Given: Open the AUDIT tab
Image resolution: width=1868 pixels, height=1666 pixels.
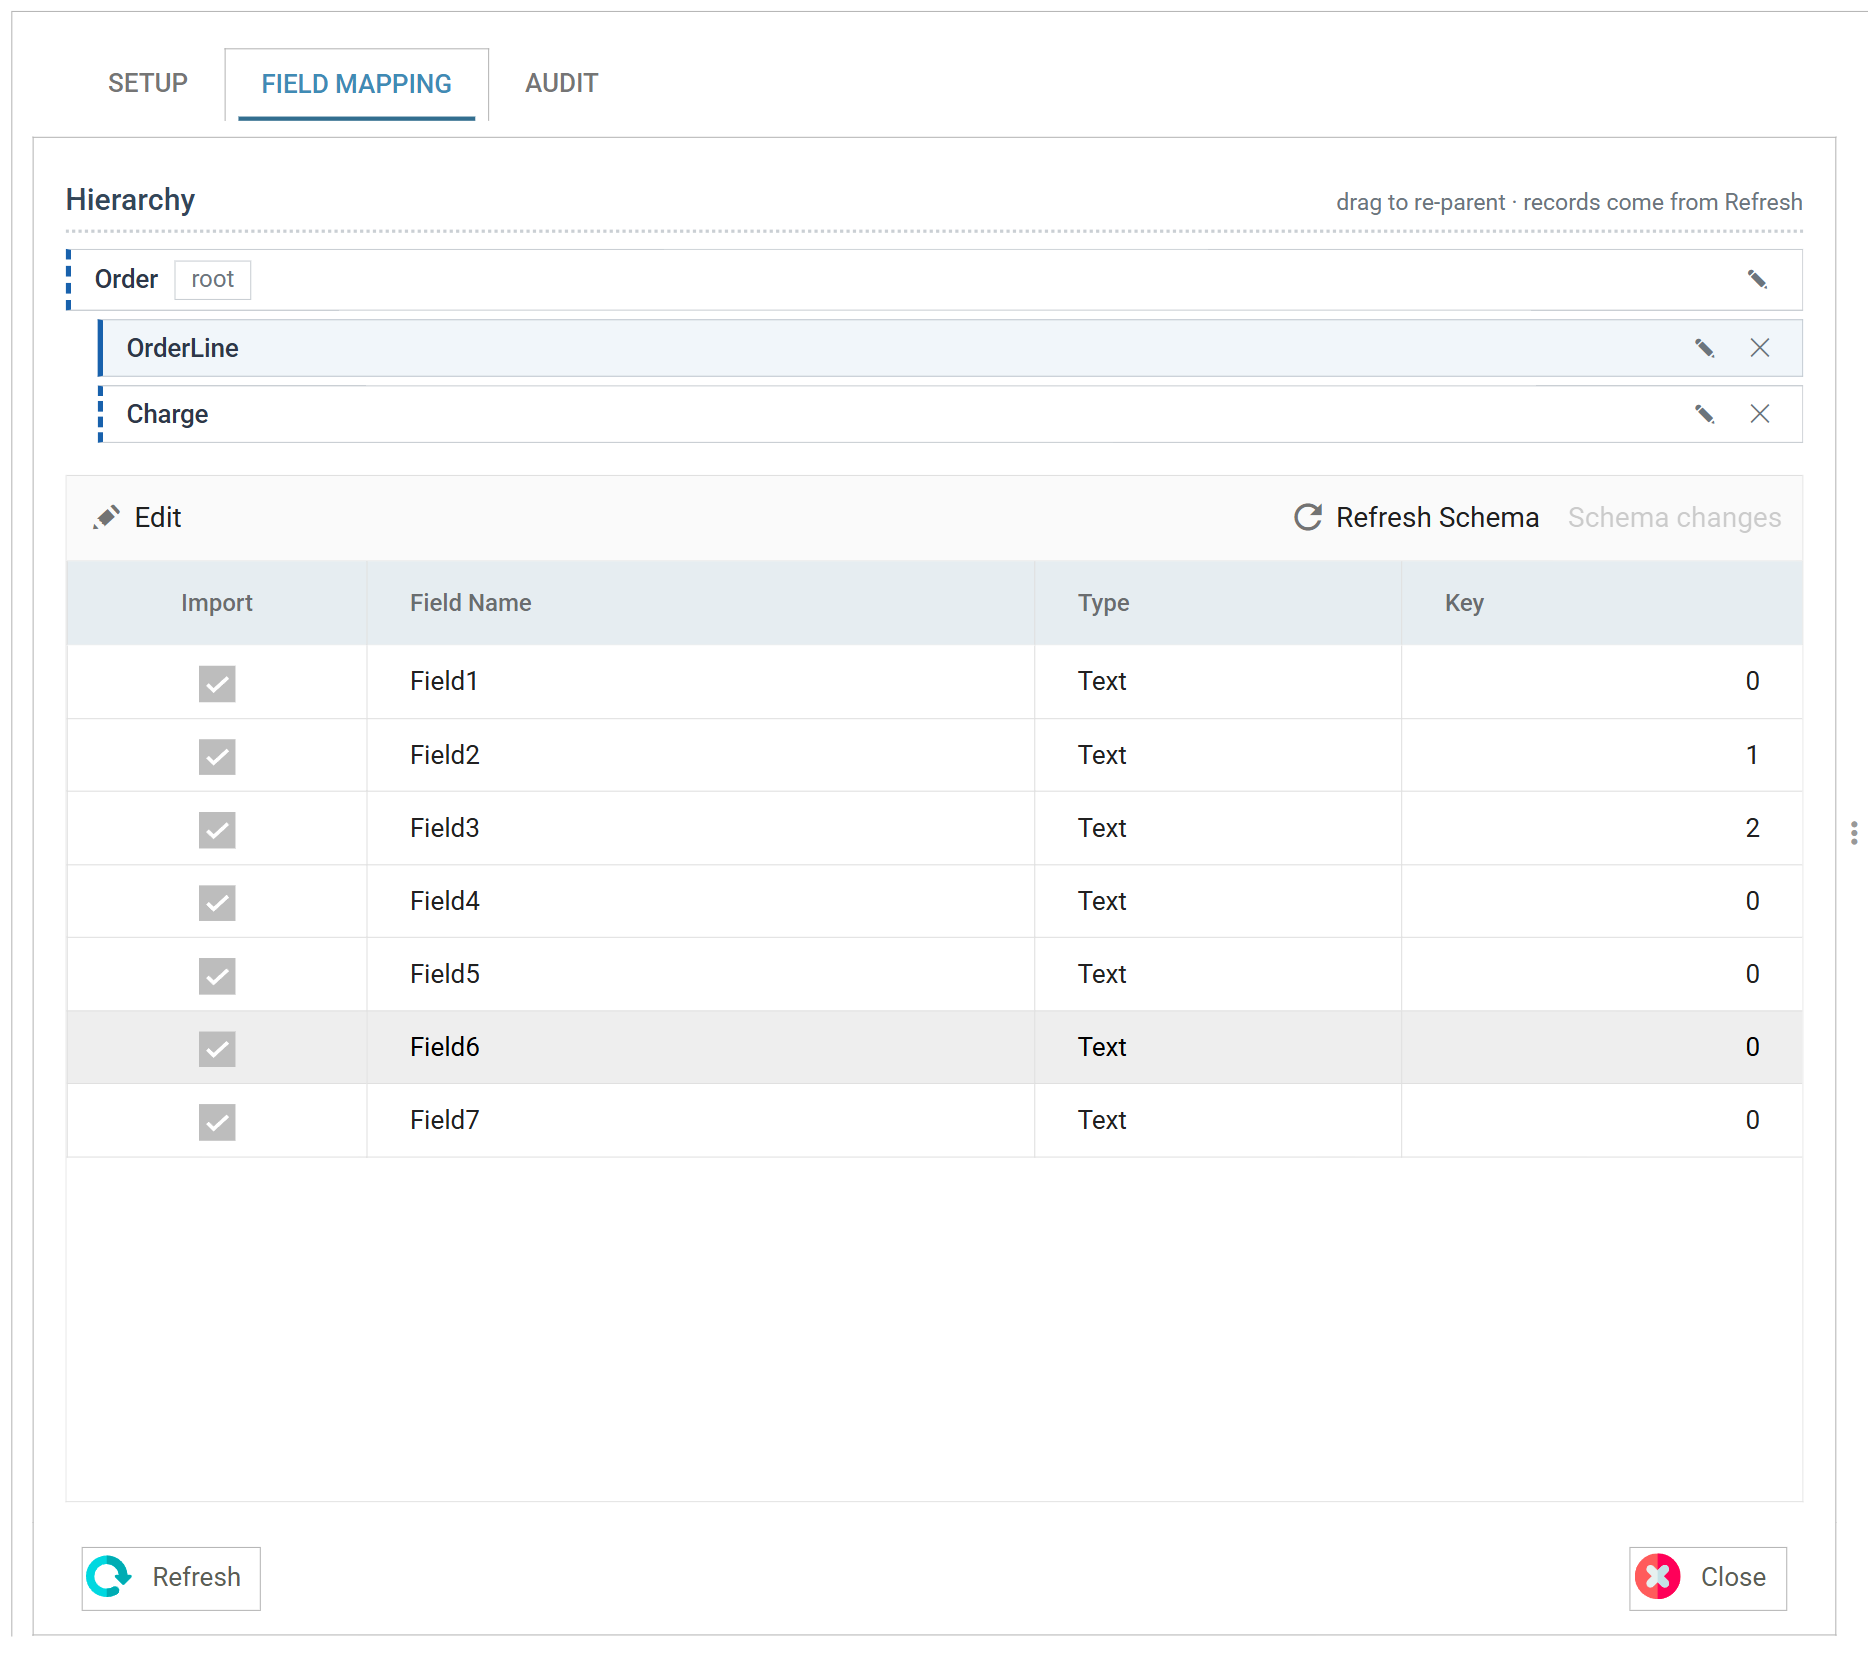Looking at the screenshot, I should click(x=562, y=83).
